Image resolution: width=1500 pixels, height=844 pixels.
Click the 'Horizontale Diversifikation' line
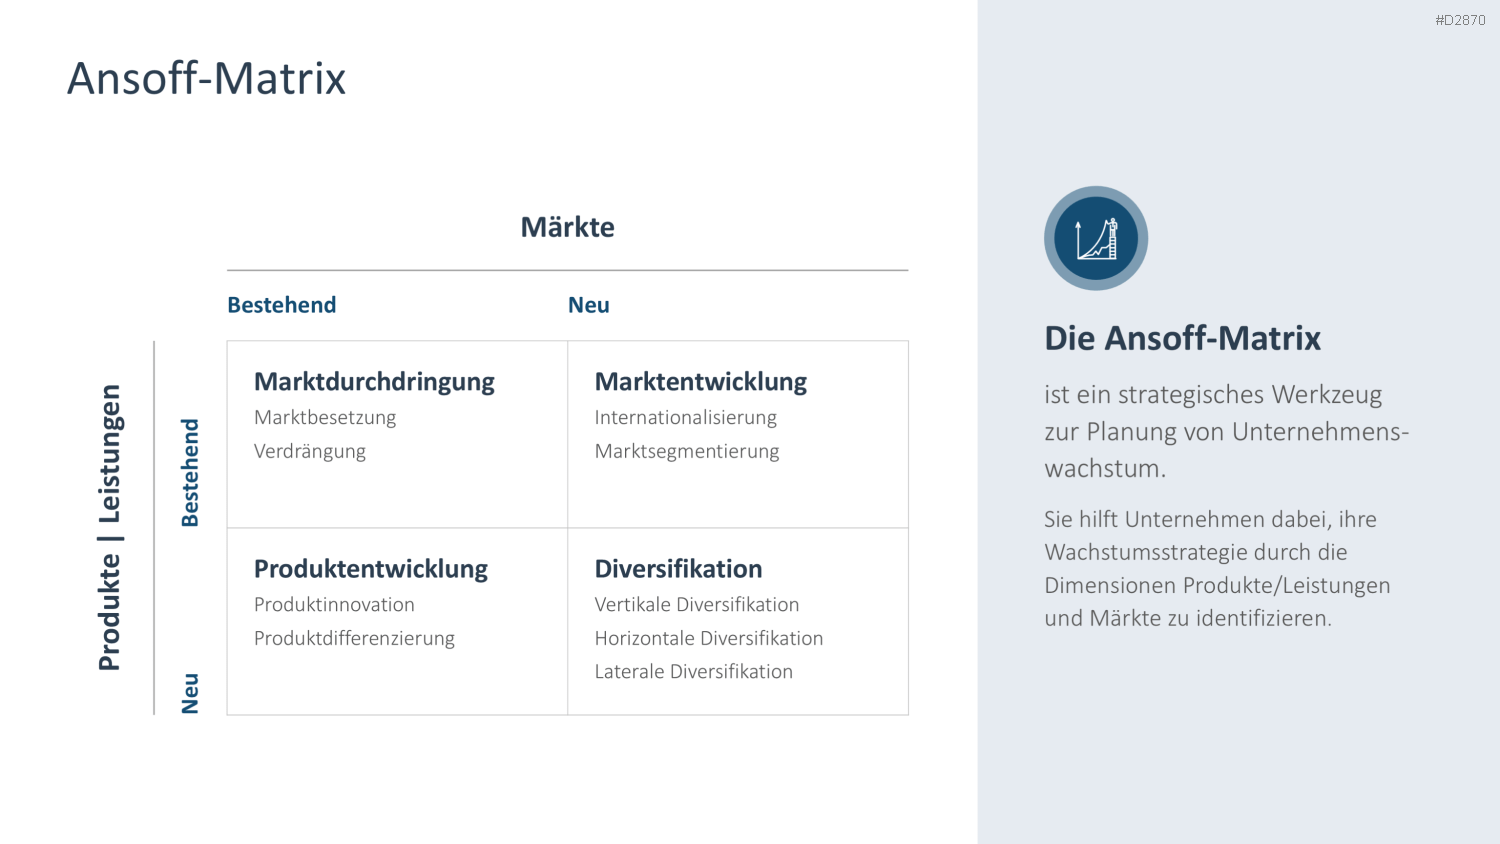pyautogui.click(x=709, y=638)
